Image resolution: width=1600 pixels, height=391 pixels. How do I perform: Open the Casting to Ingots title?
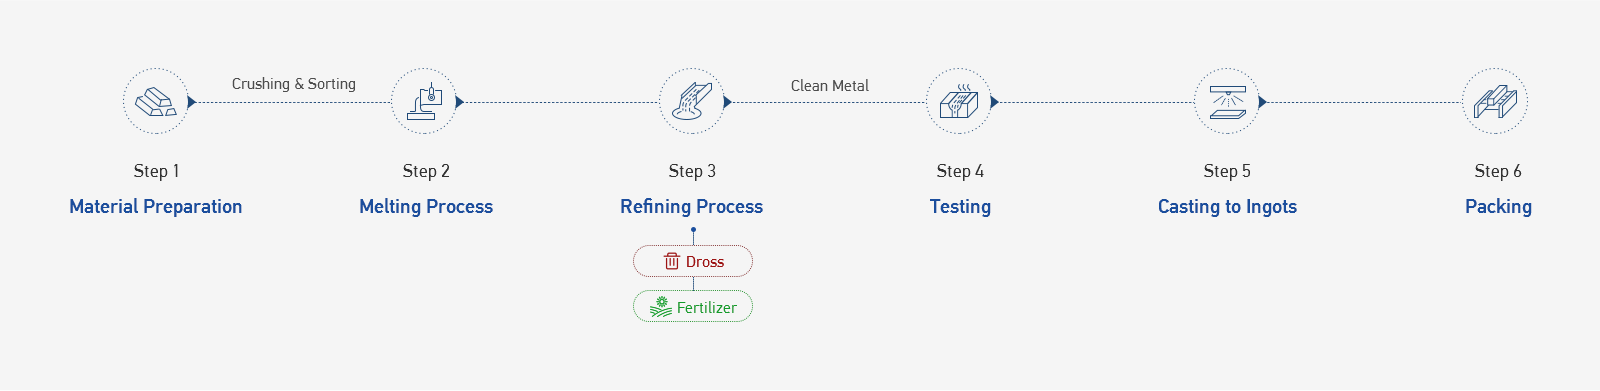(x=1227, y=207)
